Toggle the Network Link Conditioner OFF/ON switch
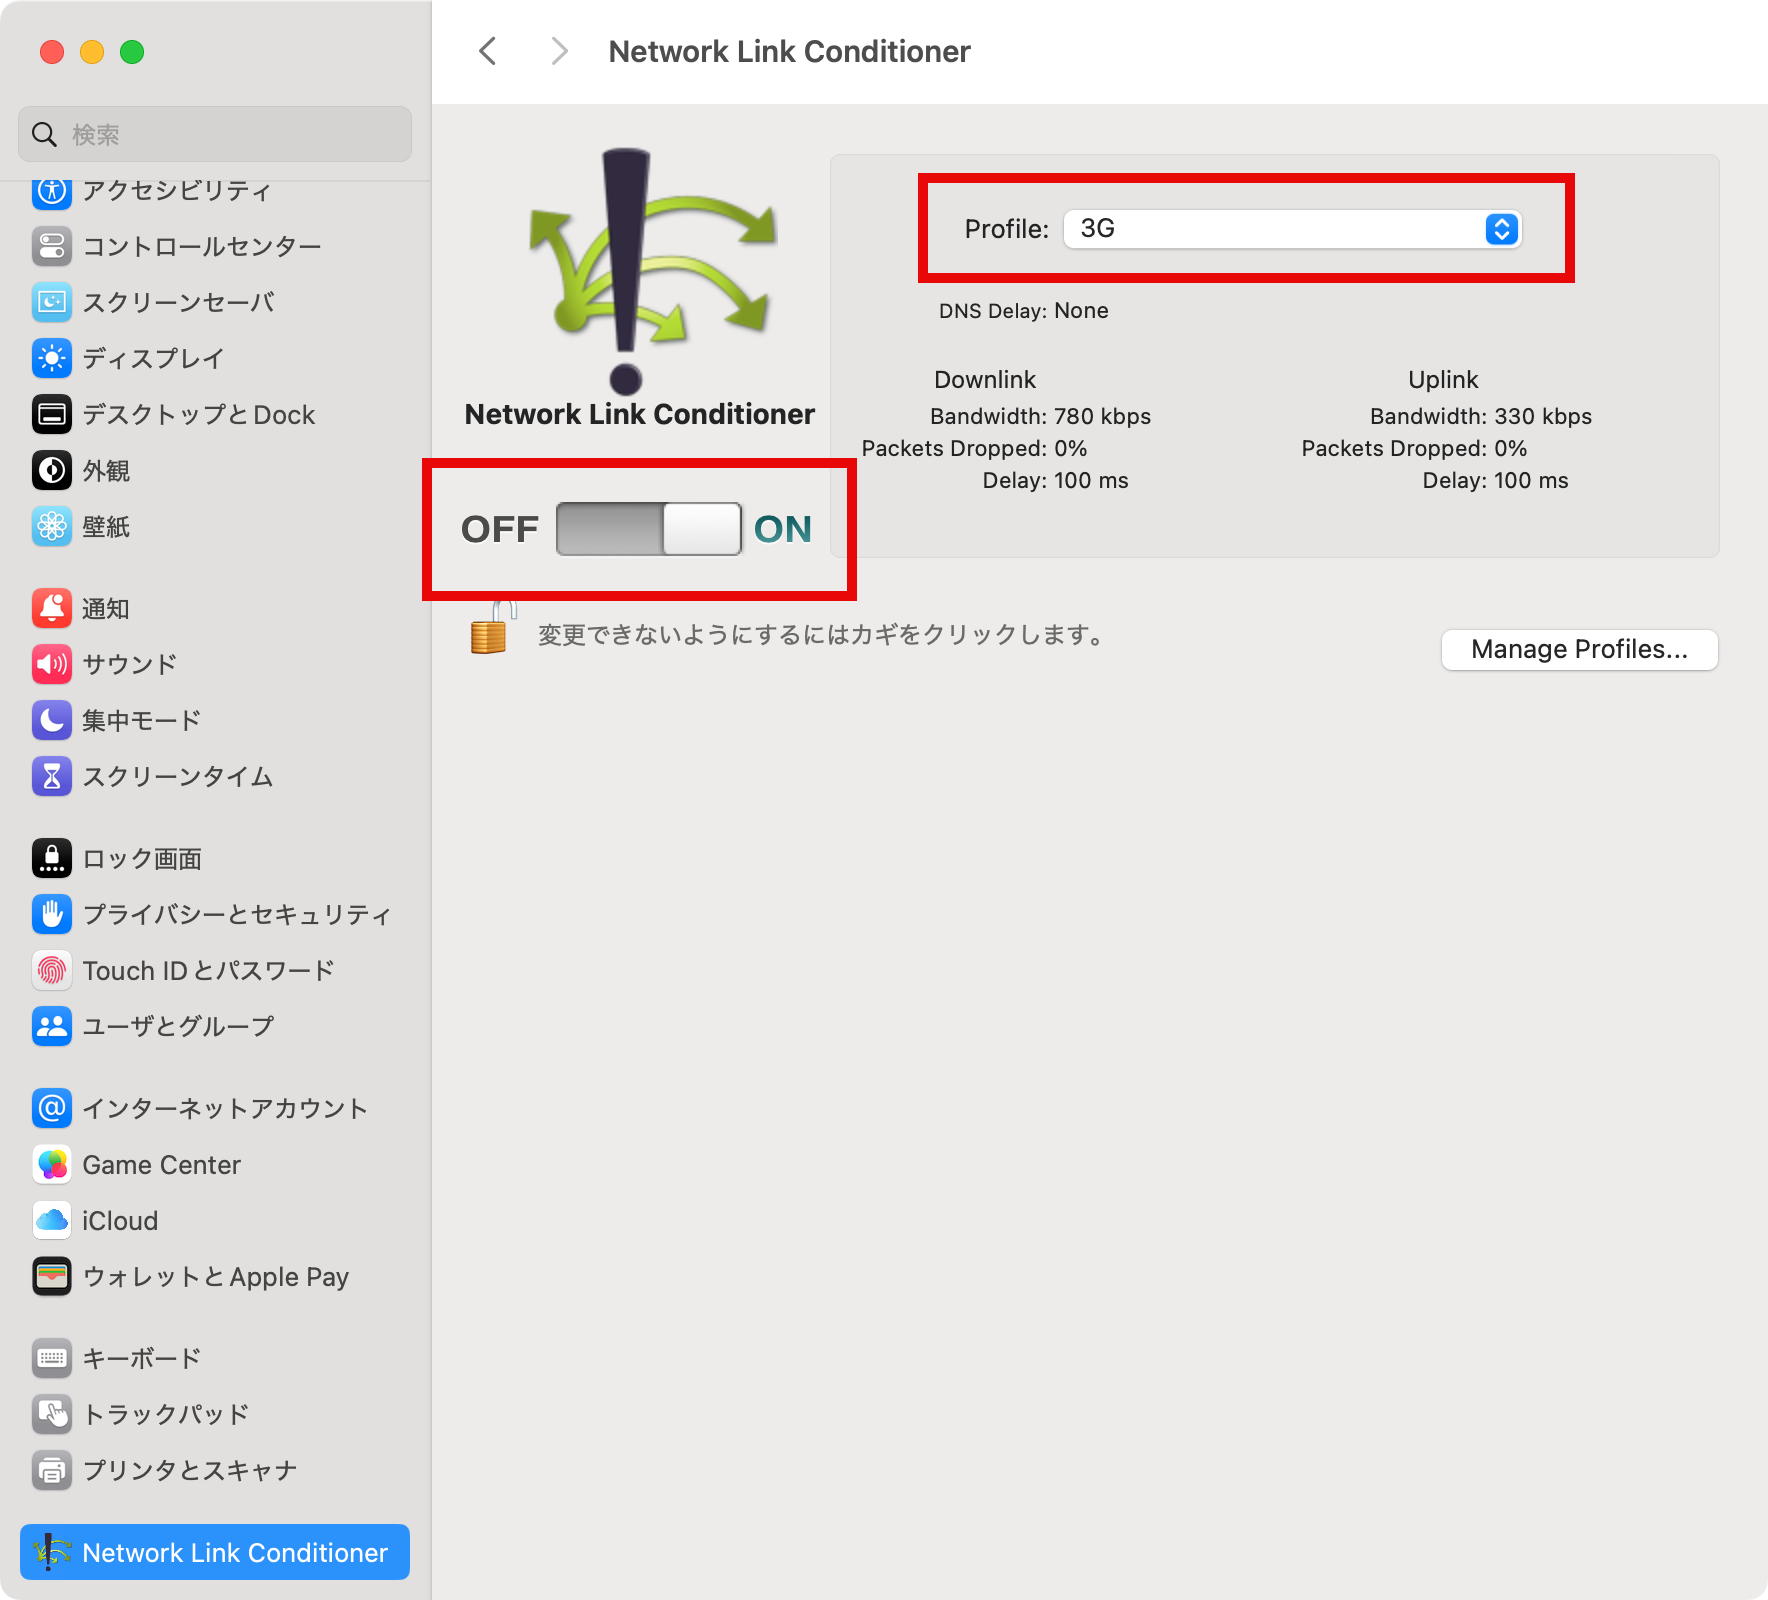Viewport: 1768px width, 1600px height. pyautogui.click(x=648, y=529)
